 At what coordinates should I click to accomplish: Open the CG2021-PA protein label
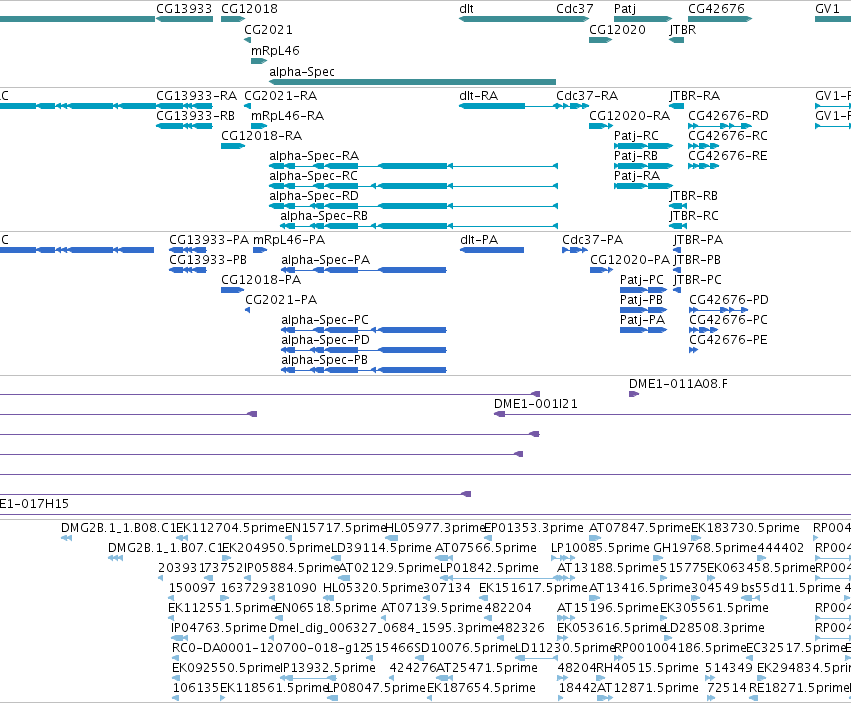(281, 300)
